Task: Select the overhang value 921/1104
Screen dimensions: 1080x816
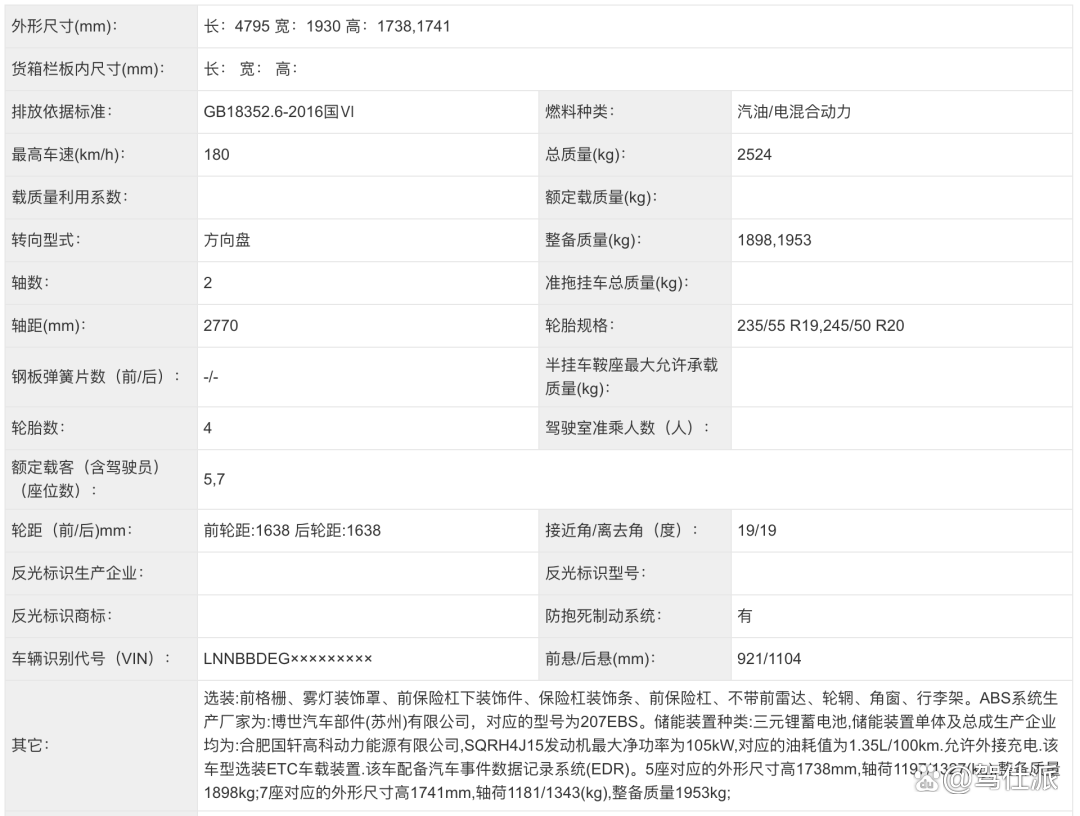Action: tap(769, 658)
